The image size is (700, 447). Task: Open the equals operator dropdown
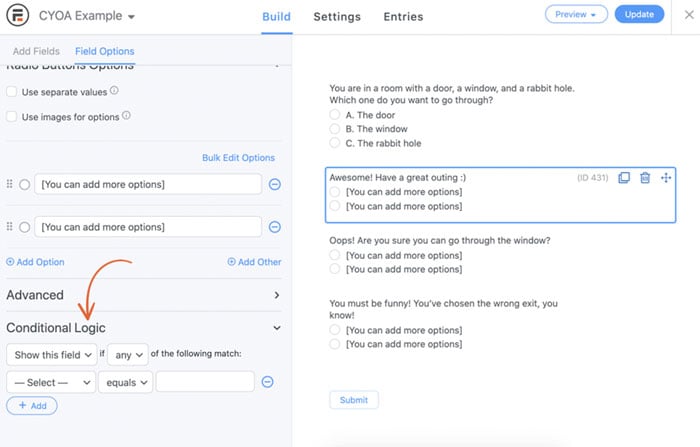[x=126, y=381]
